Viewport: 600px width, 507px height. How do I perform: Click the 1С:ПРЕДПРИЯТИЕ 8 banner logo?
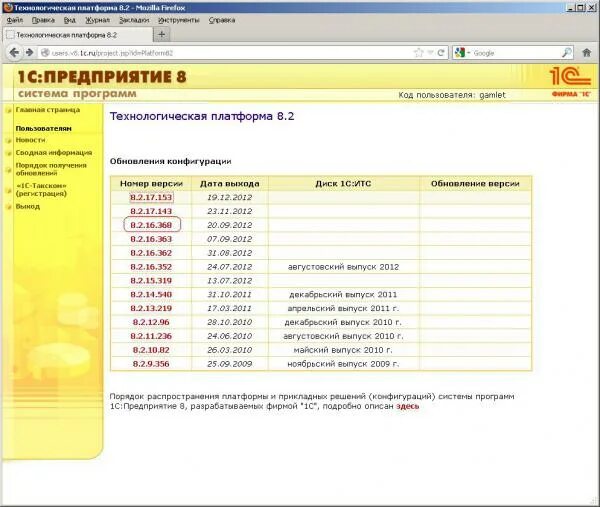(102, 77)
